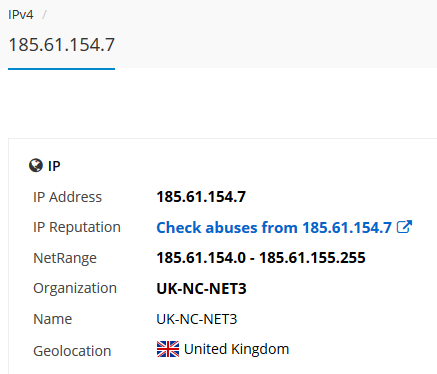Click the Name value UK-NC-NET3

coord(197,319)
